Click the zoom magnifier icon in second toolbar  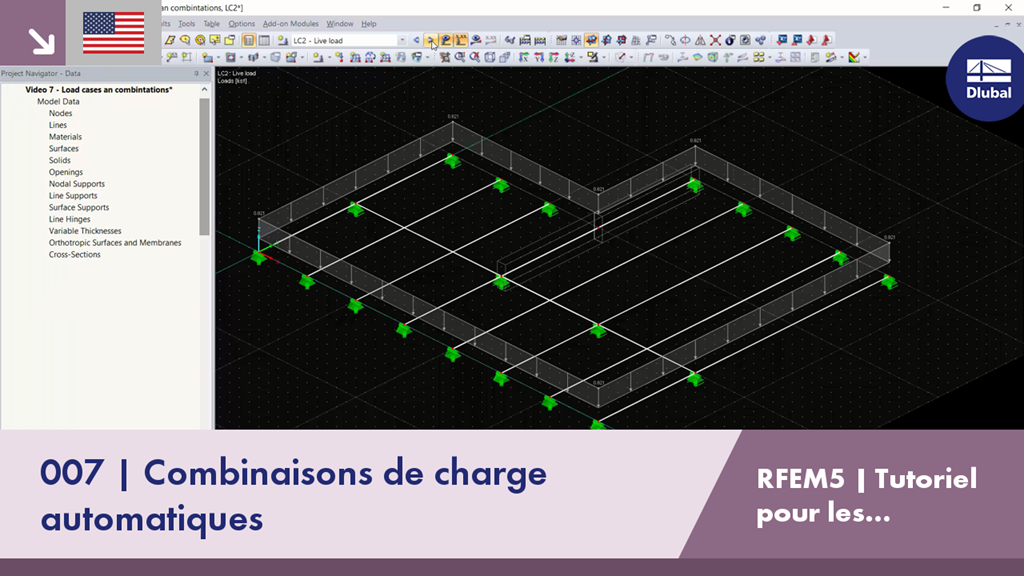point(460,57)
